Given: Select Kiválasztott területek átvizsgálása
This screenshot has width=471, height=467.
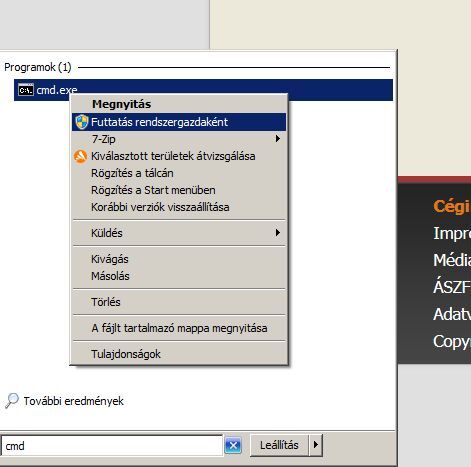Looking at the screenshot, I should (179, 156).
